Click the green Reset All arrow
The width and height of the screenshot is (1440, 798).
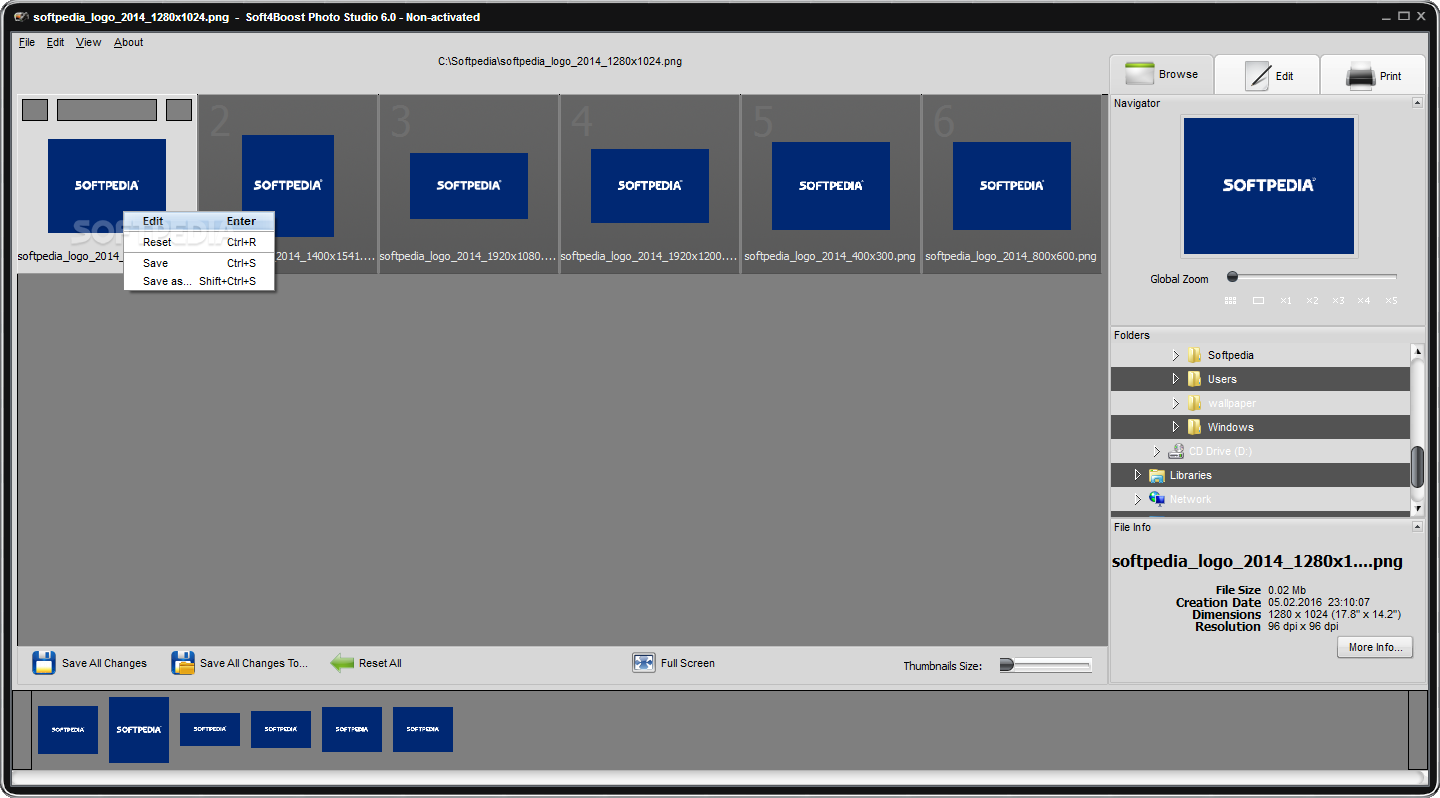click(342, 663)
